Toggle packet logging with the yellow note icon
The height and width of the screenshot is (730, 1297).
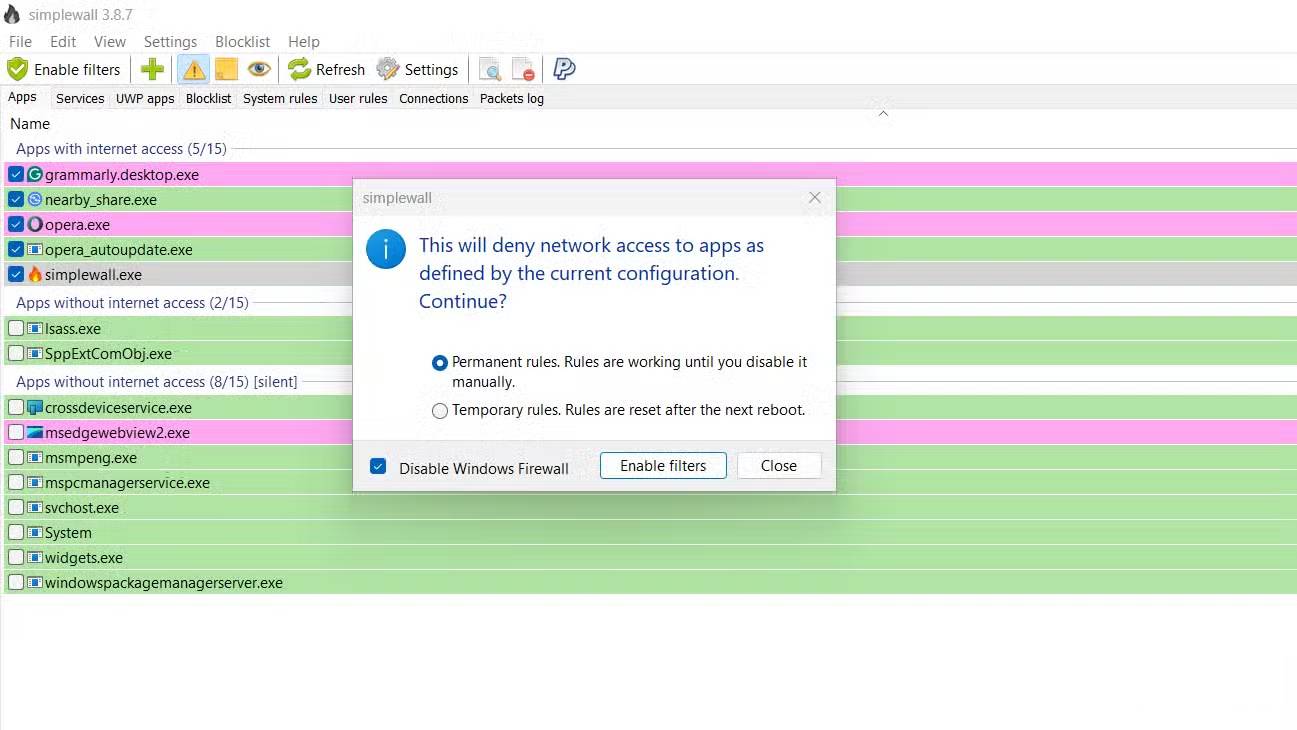(x=226, y=69)
